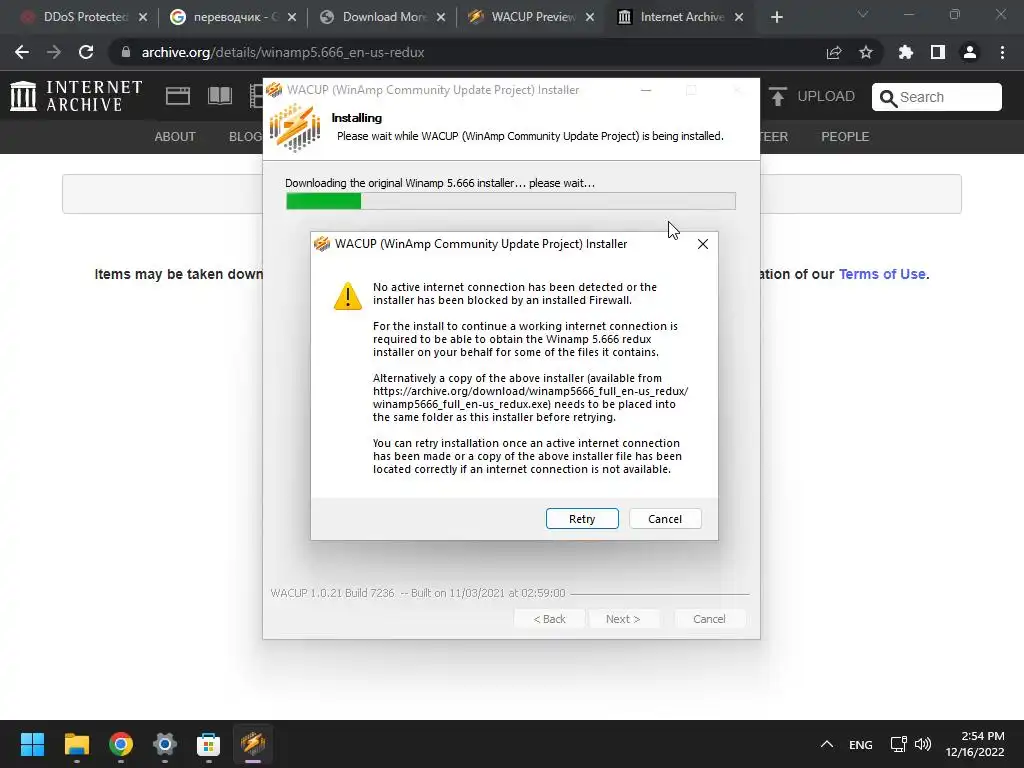The height and width of the screenshot is (768, 1024).
Task: Click Retry in the WACUP warning dialog
Action: (x=582, y=519)
